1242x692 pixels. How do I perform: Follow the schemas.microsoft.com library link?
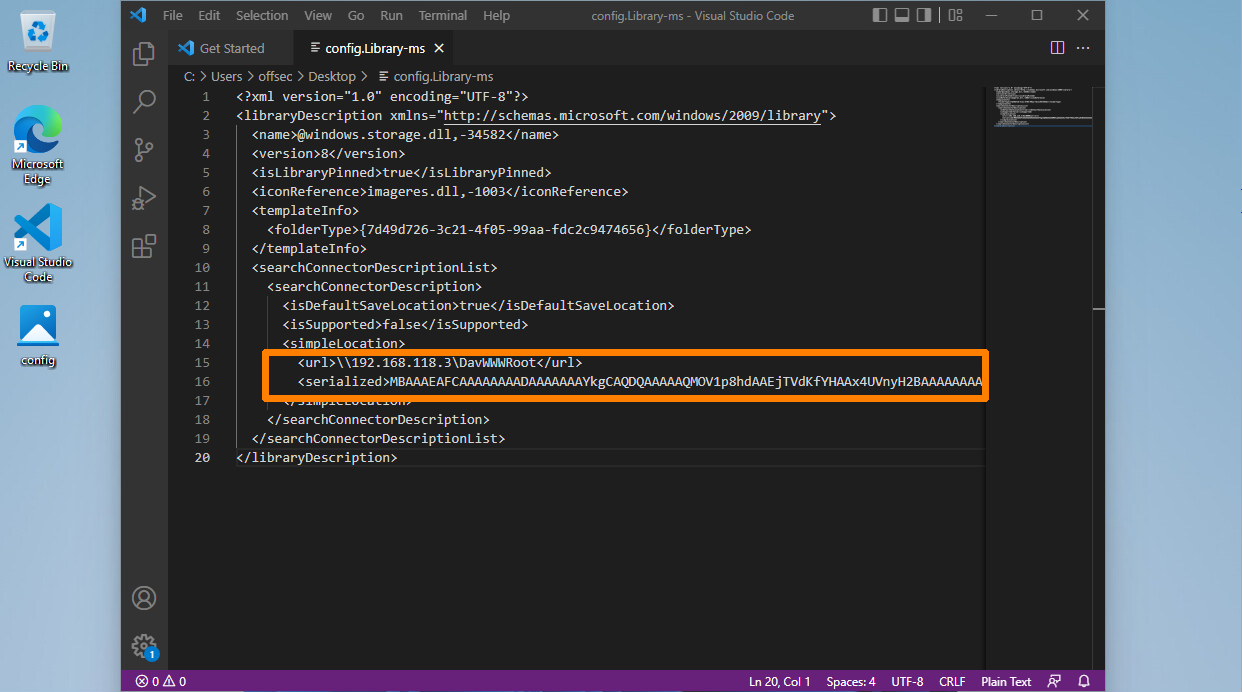(x=632, y=116)
